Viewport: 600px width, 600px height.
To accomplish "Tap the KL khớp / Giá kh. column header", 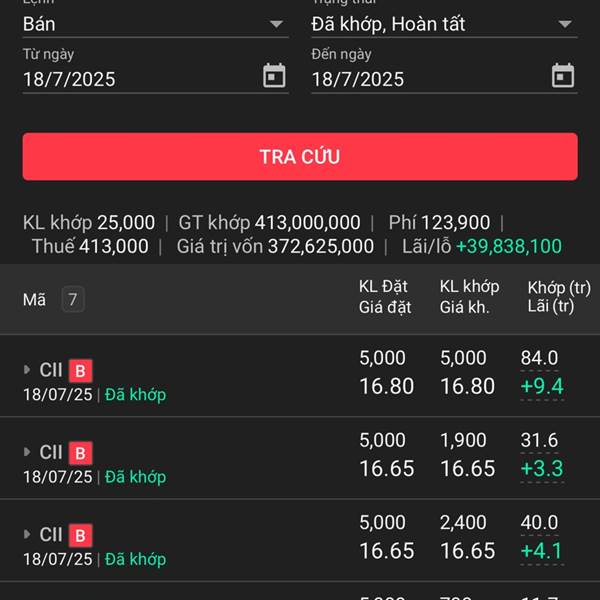I will tap(470, 297).
